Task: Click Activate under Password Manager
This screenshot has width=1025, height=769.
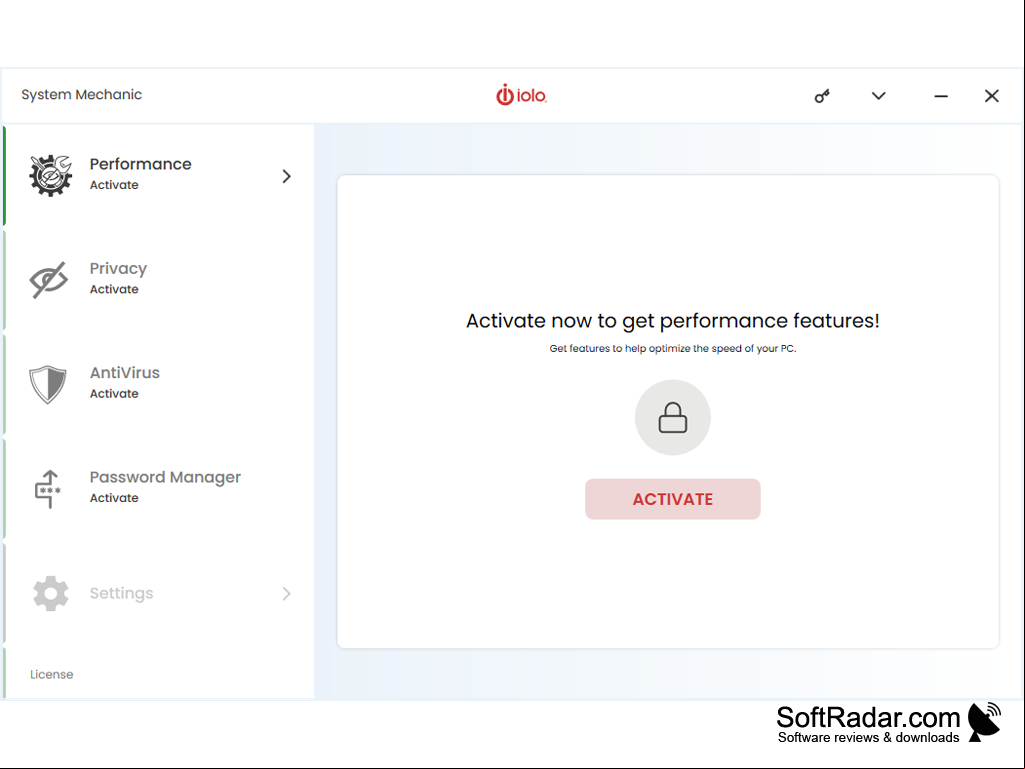Action: point(114,498)
